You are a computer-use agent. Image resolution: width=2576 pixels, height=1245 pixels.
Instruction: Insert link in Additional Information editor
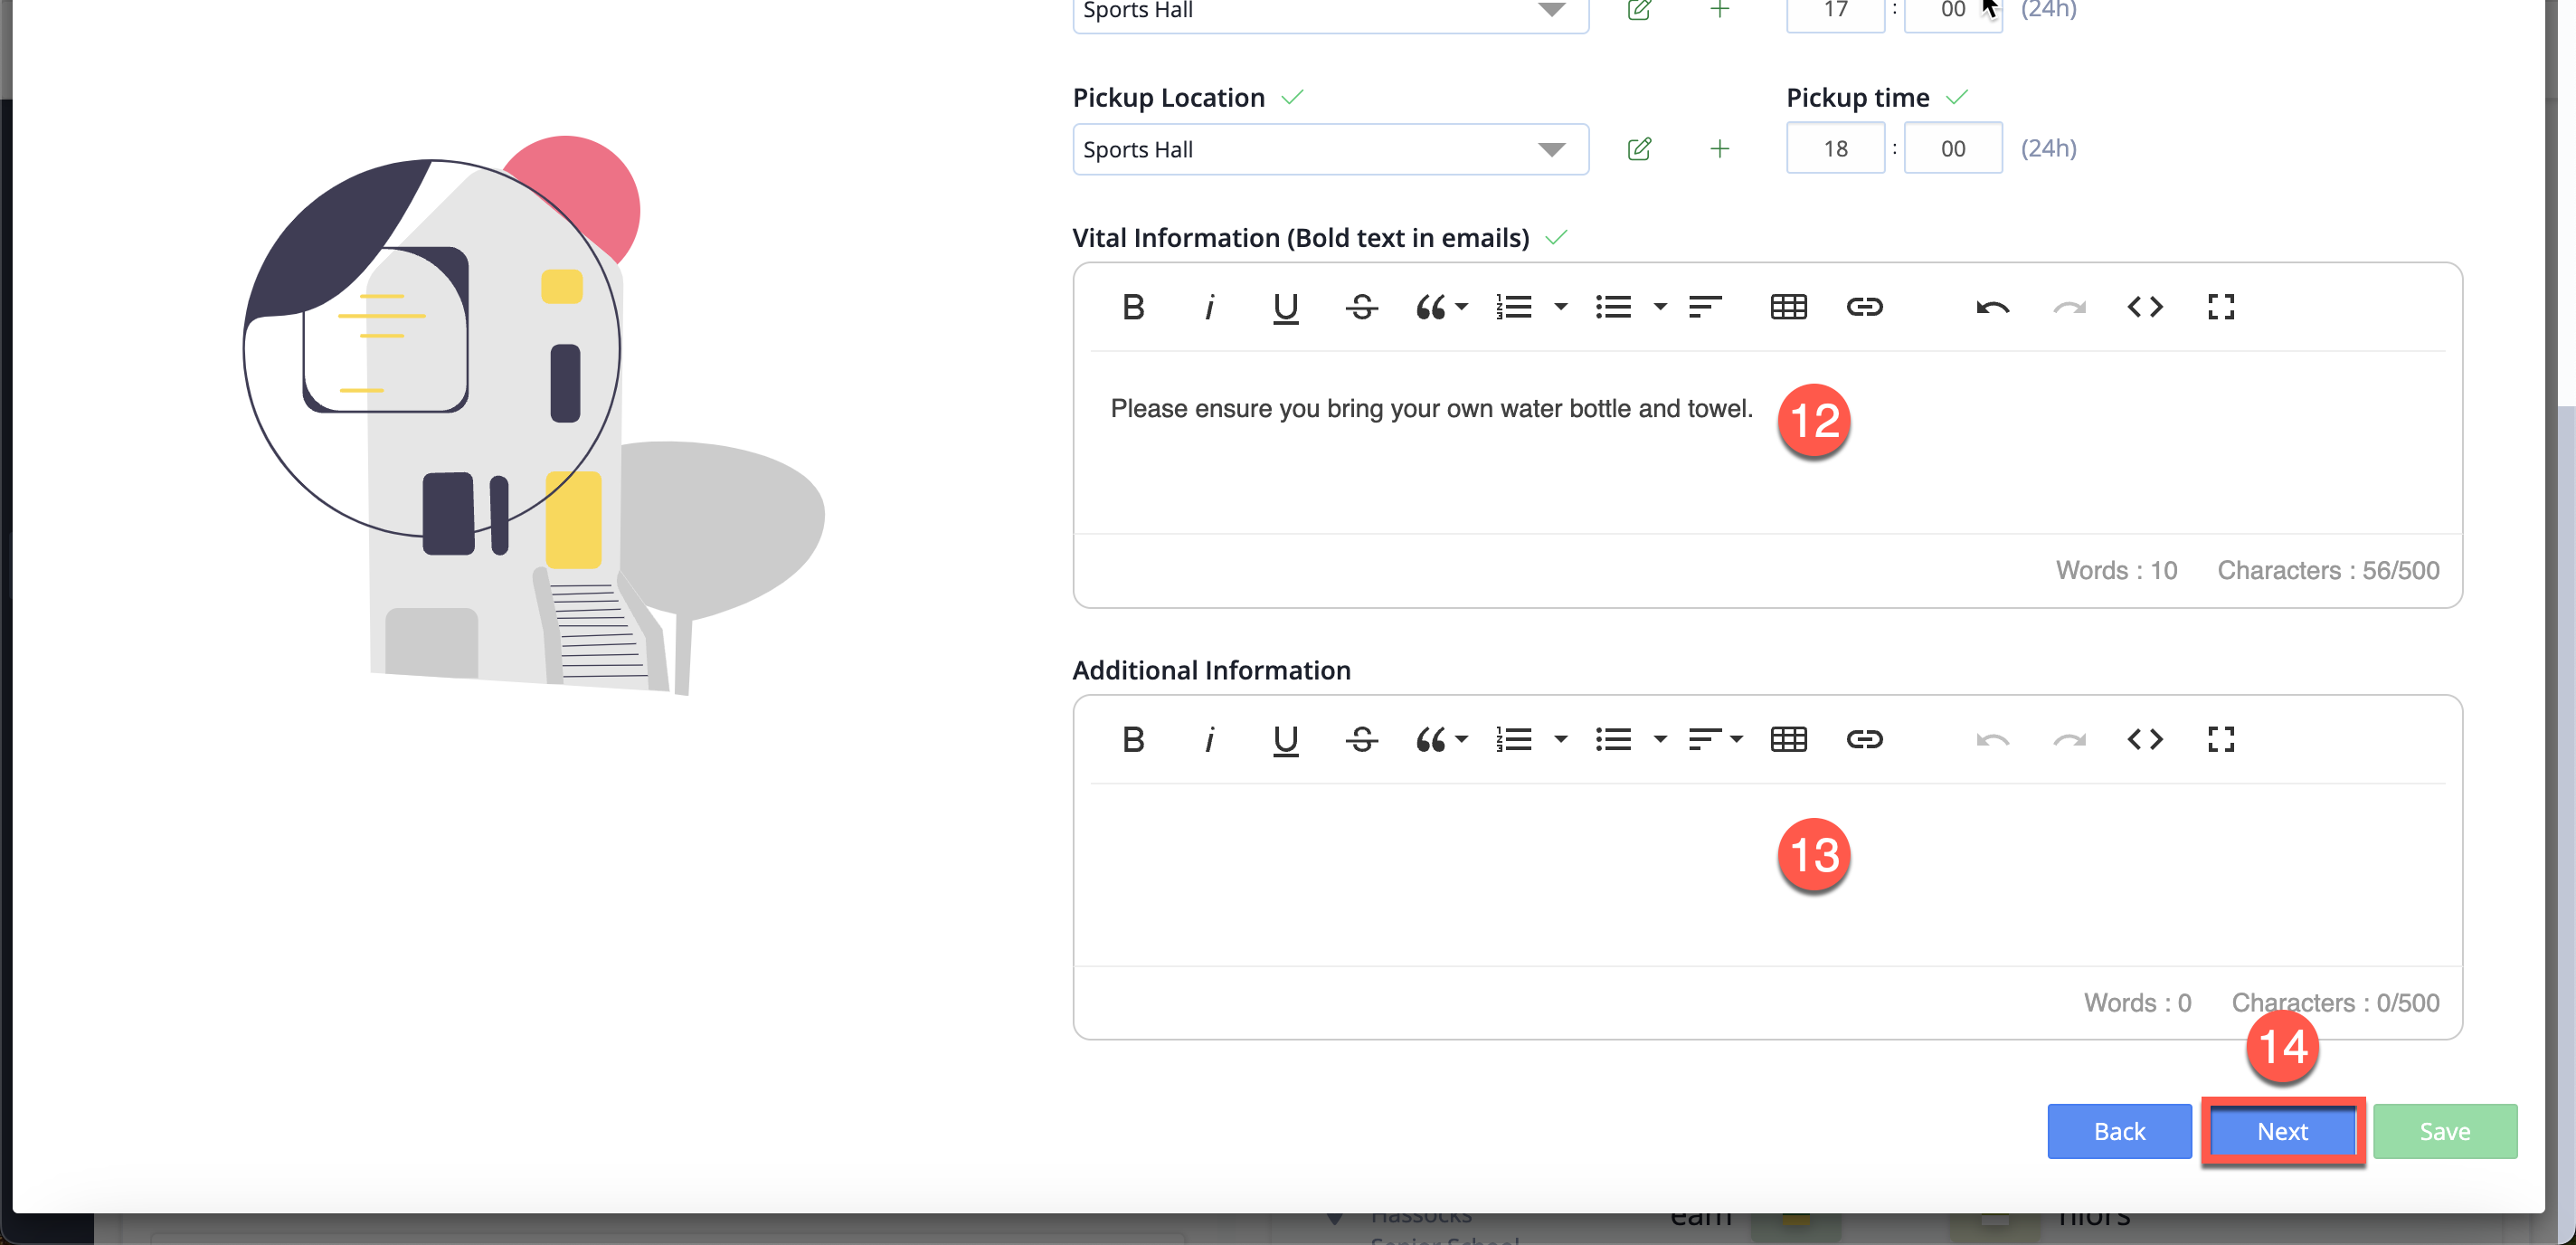[1864, 739]
